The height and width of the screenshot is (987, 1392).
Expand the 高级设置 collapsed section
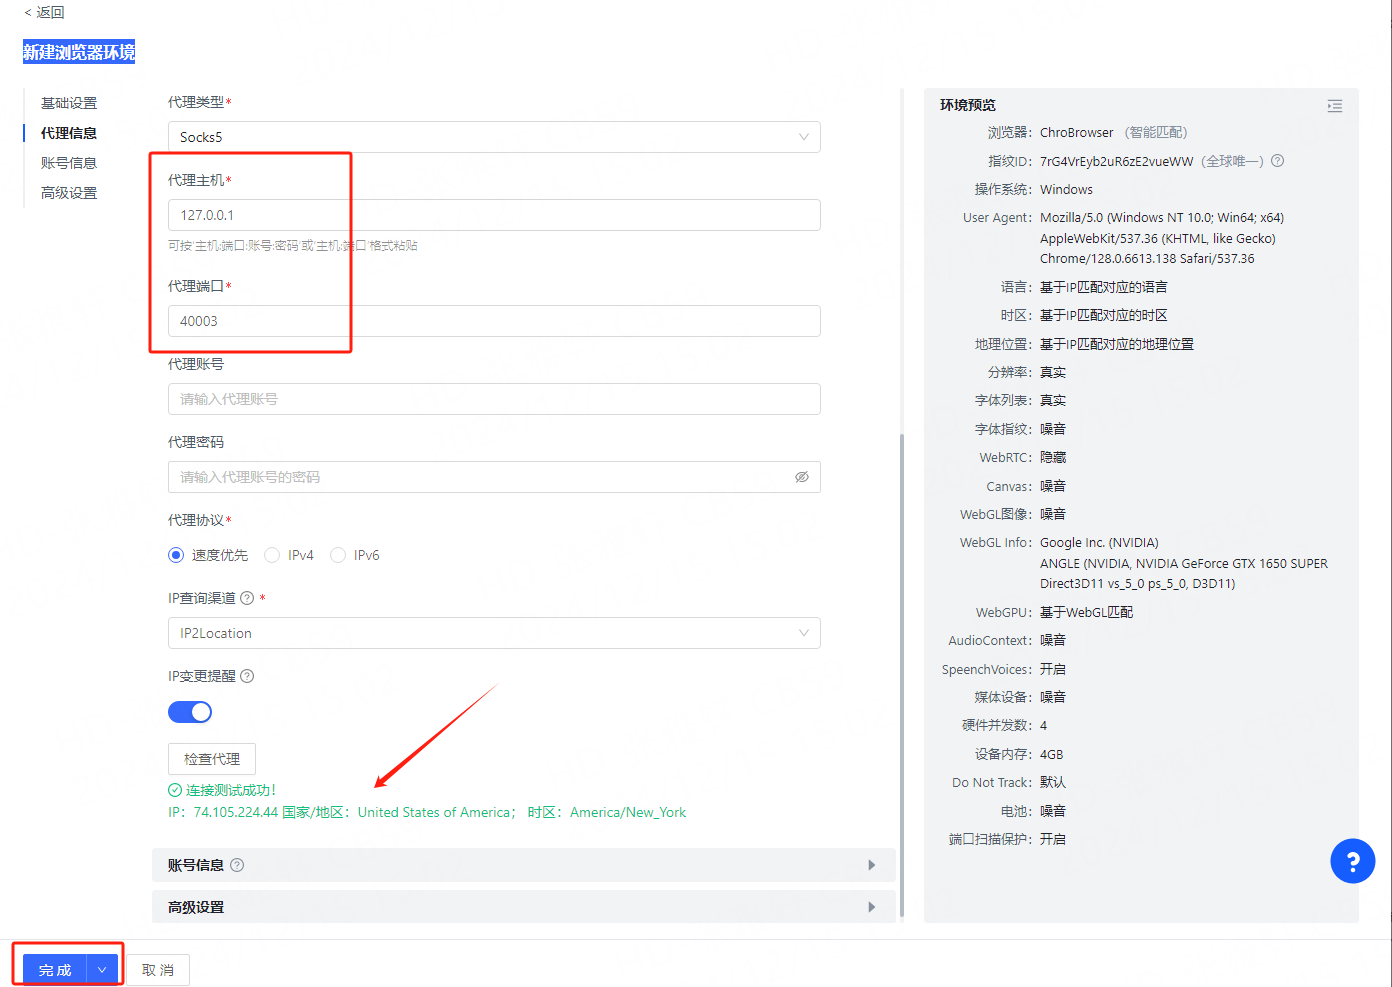coord(523,907)
